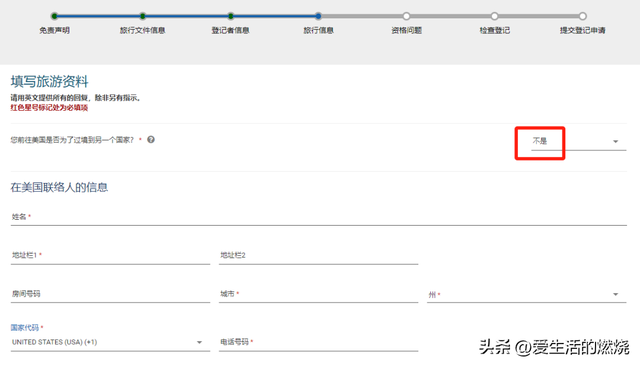Go to the 旅行文件信息 step
Viewport: 640px width, 366px height.
(142, 24)
